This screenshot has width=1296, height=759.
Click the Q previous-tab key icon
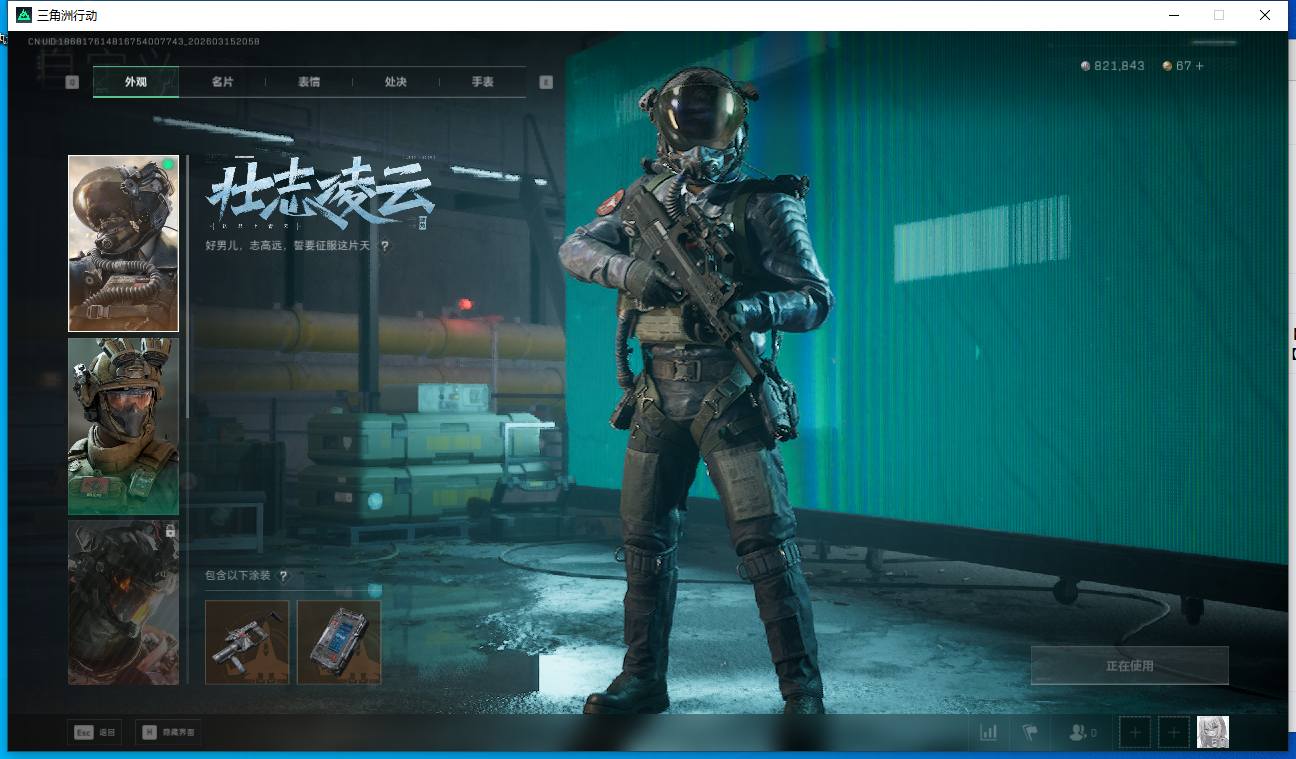click(x=72, y=82)
